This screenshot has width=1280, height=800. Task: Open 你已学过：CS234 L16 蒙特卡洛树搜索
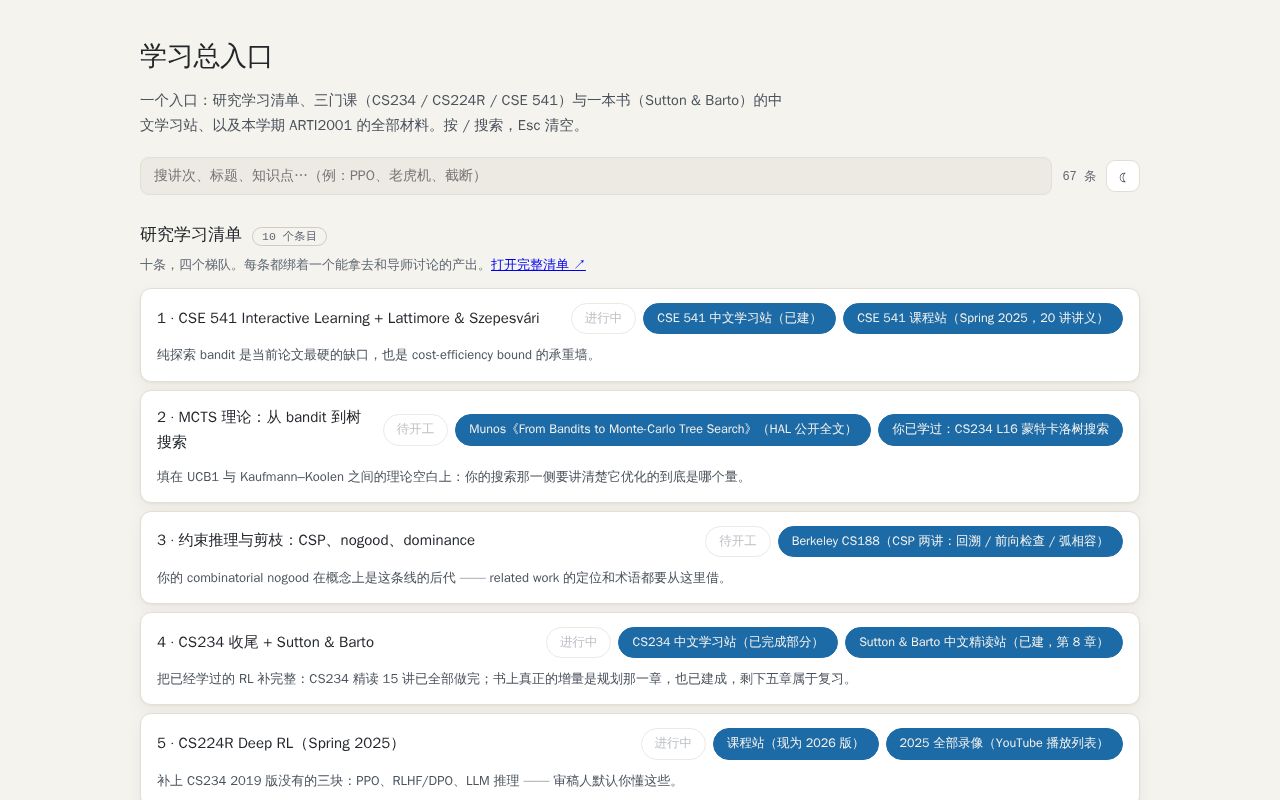point(1000,430)
